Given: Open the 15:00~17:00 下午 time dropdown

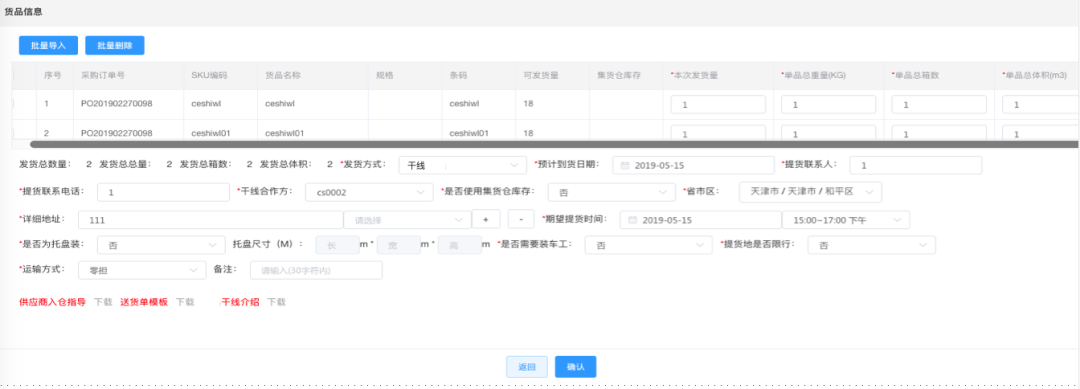Looking at the screenshot, I should pos(846,220).
